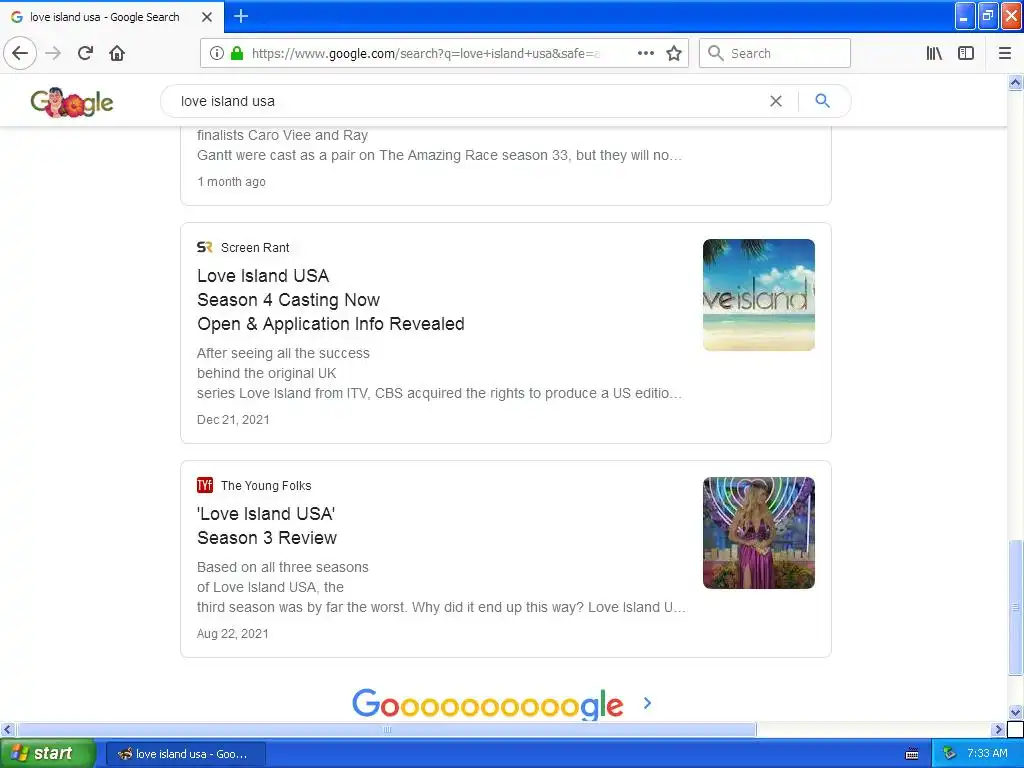Click the Goooooooooogle pagination logo
This screenshot has height=768, width=1024.
point(487,704)
